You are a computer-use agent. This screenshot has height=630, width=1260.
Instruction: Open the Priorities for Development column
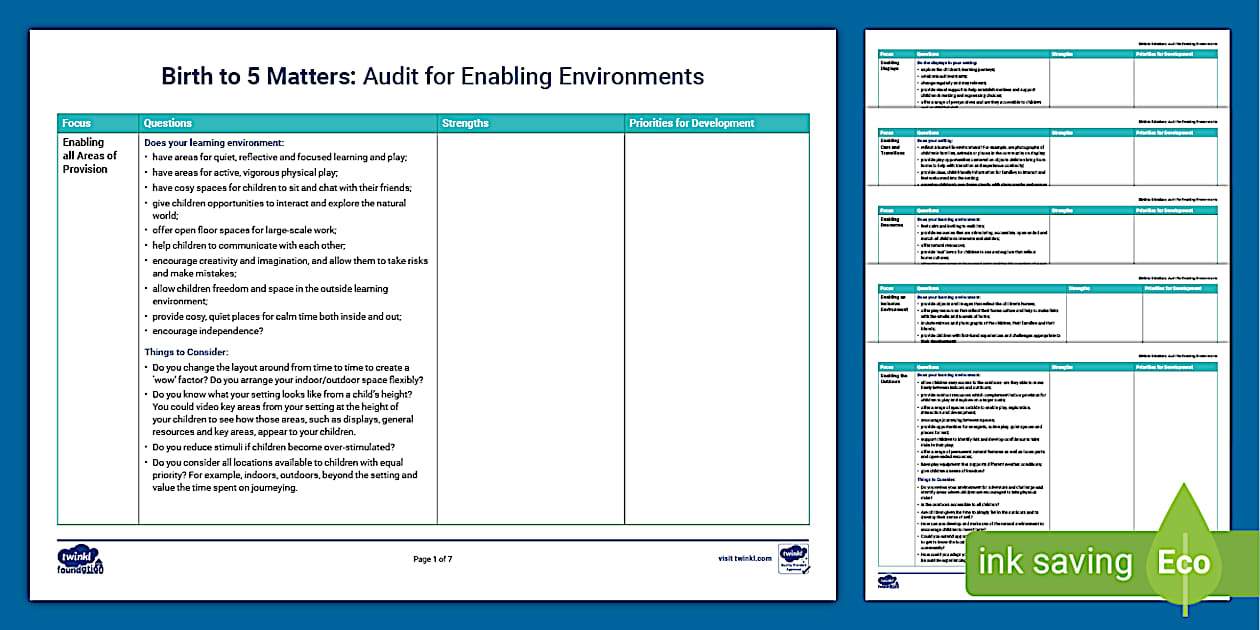[x=692, y=123]
